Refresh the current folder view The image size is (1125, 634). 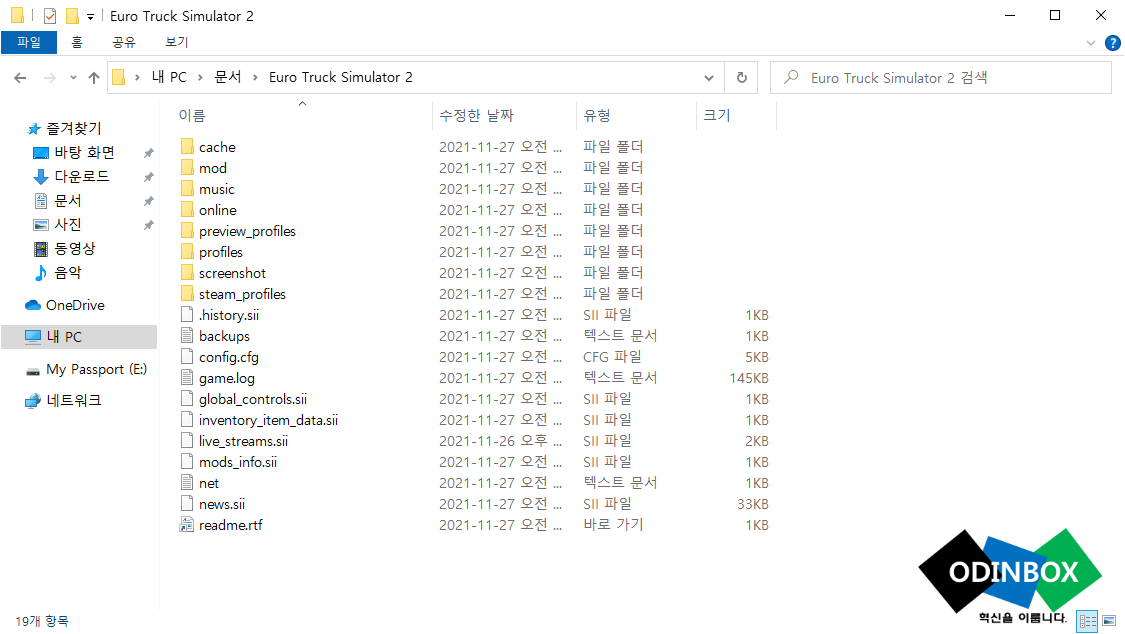pos(742,77)
